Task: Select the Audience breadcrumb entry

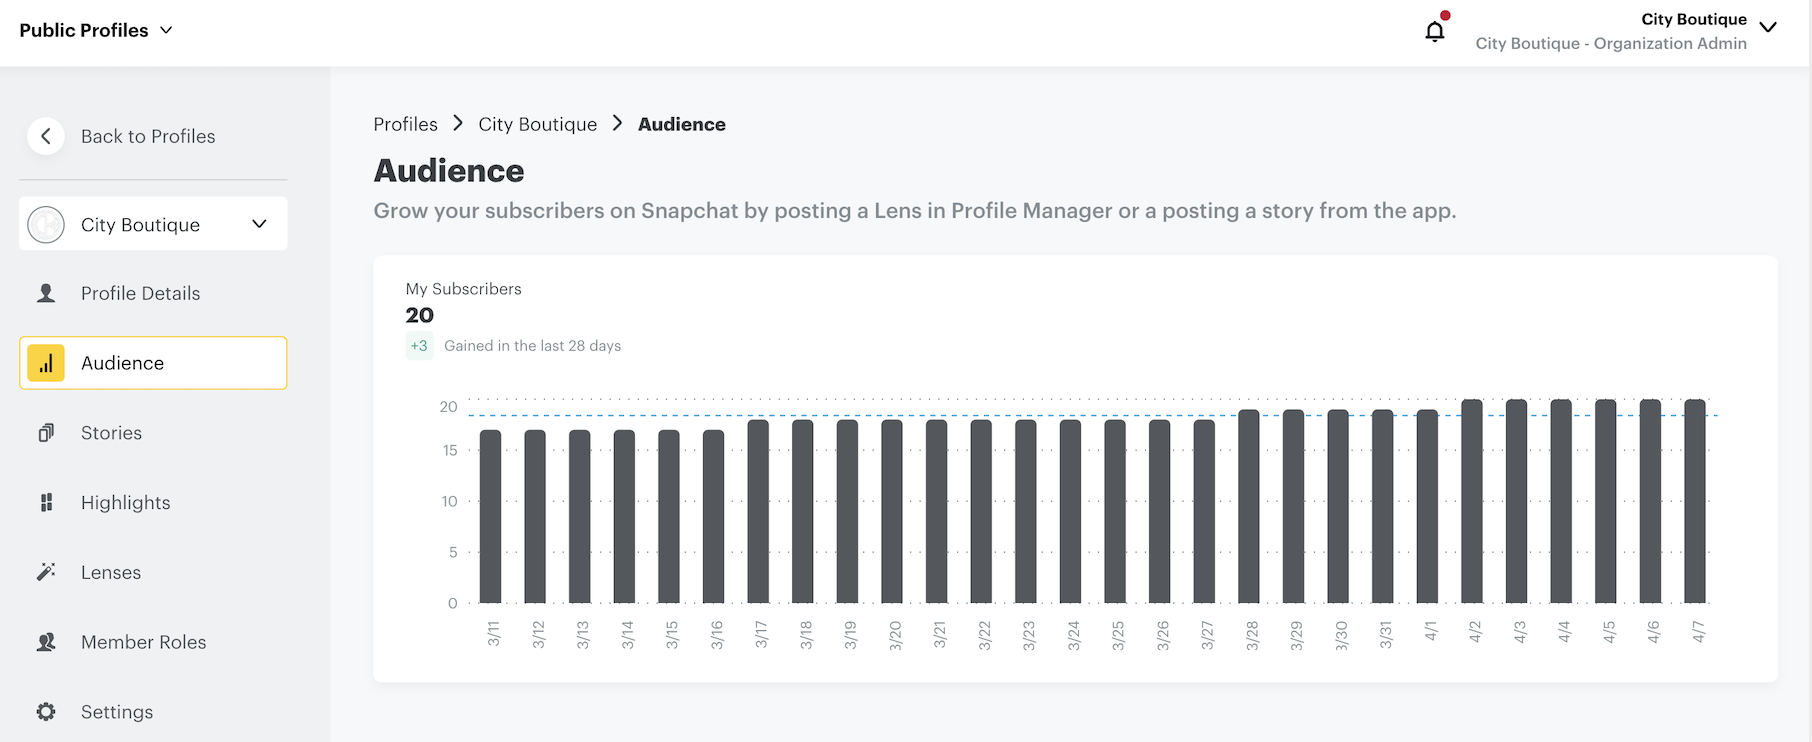Action: pyautogui.click(x=681, y=123)
